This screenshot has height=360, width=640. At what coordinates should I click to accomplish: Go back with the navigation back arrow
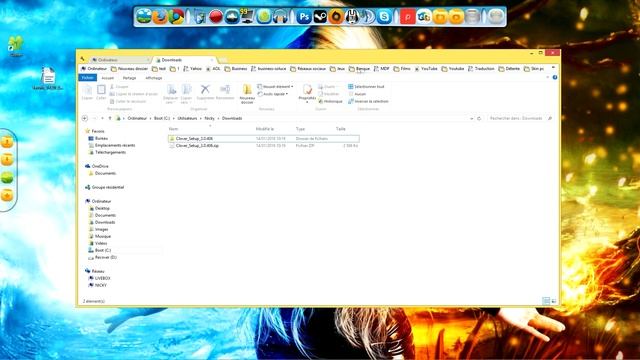click(x=85, y=118)
